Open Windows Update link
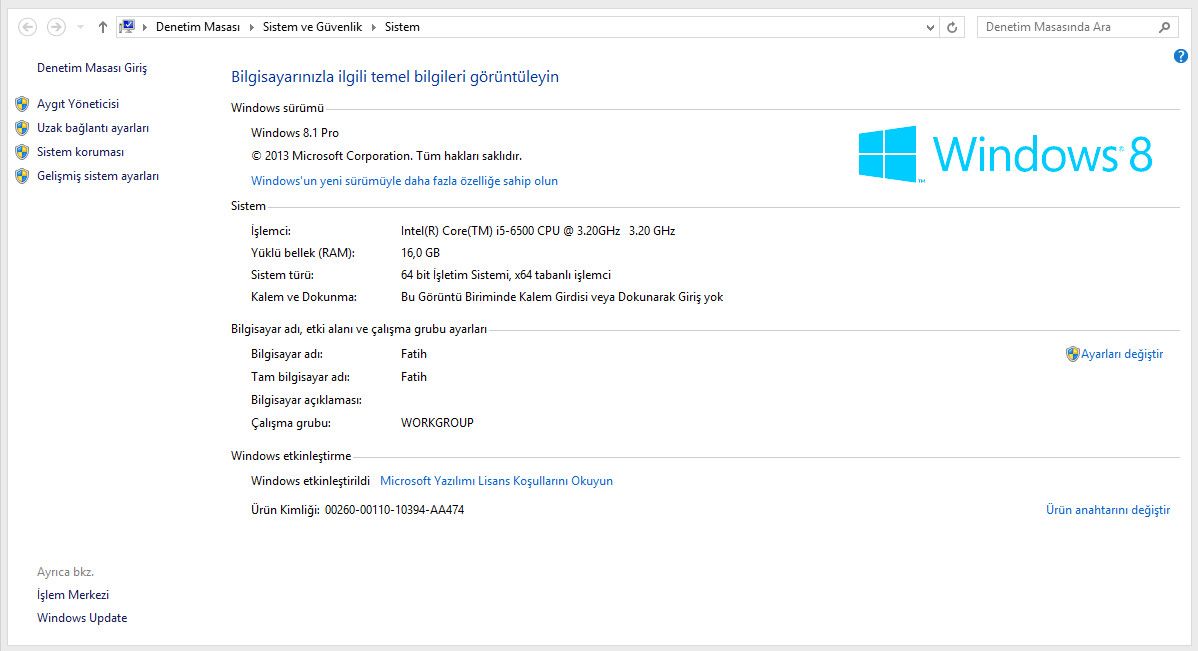This screenshot has height=651, width=1198. tap(82, 617)
